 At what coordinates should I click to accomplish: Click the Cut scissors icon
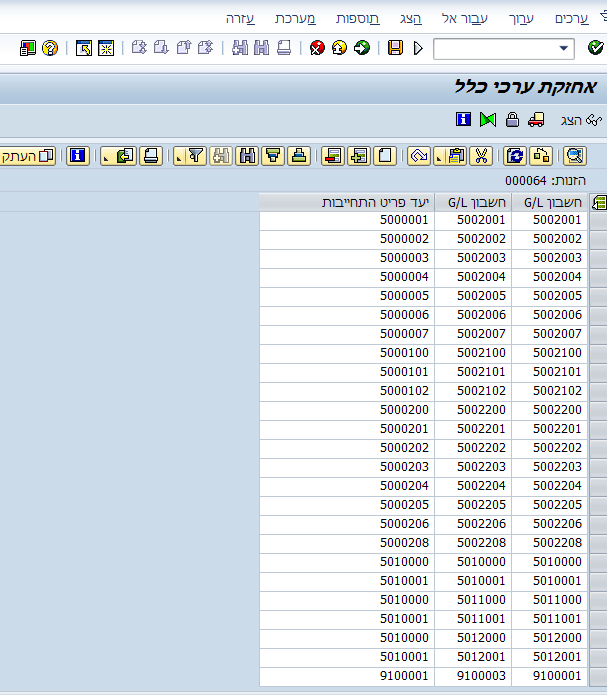coord(481,156)
